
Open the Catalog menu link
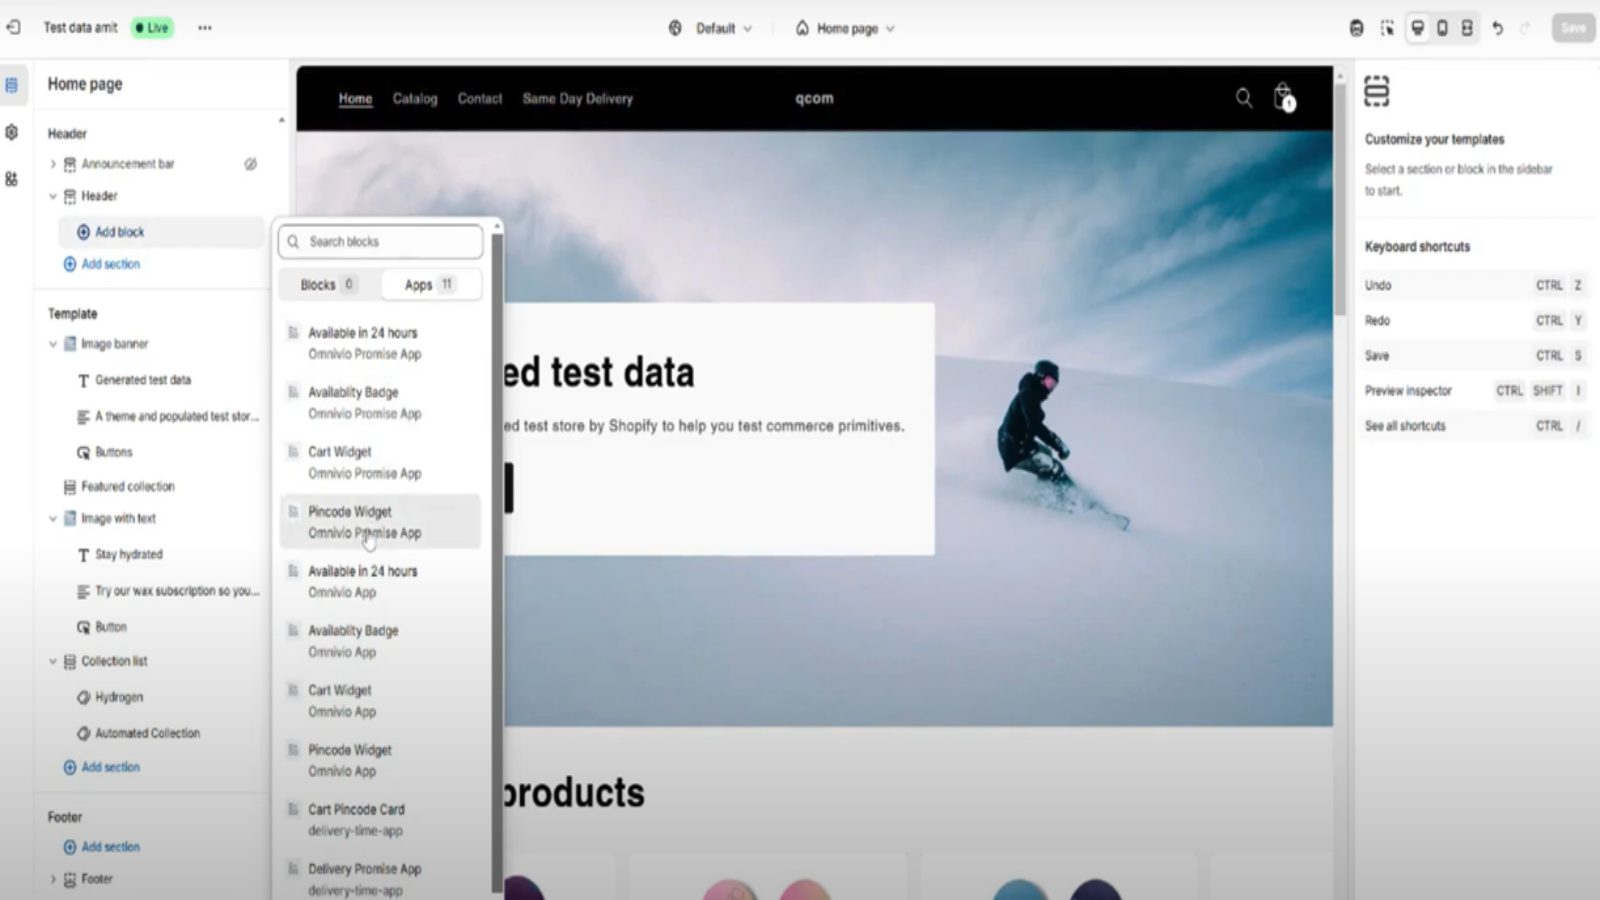tap(415, 99)
